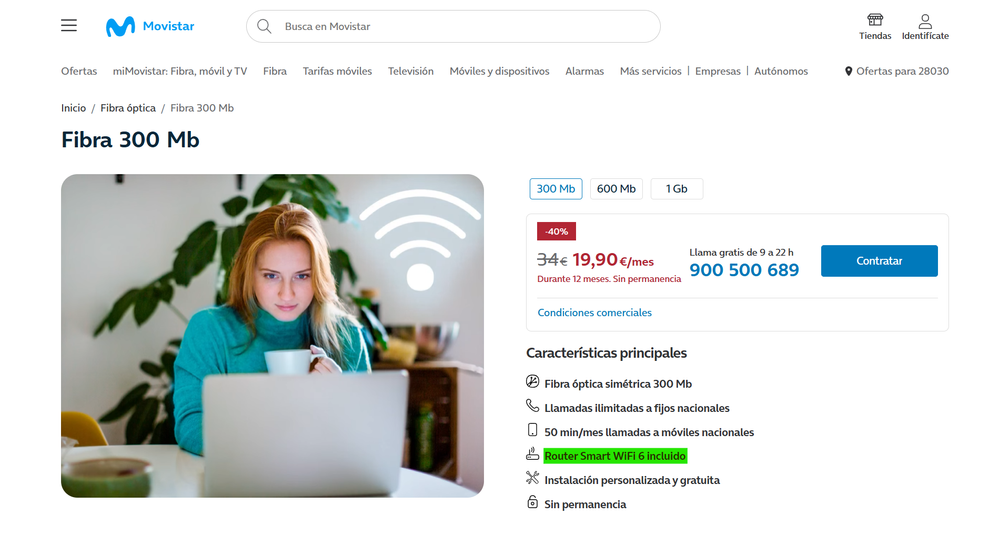Open the Fibra menu item
Screen dimensions: 999x534
[275, 71]
